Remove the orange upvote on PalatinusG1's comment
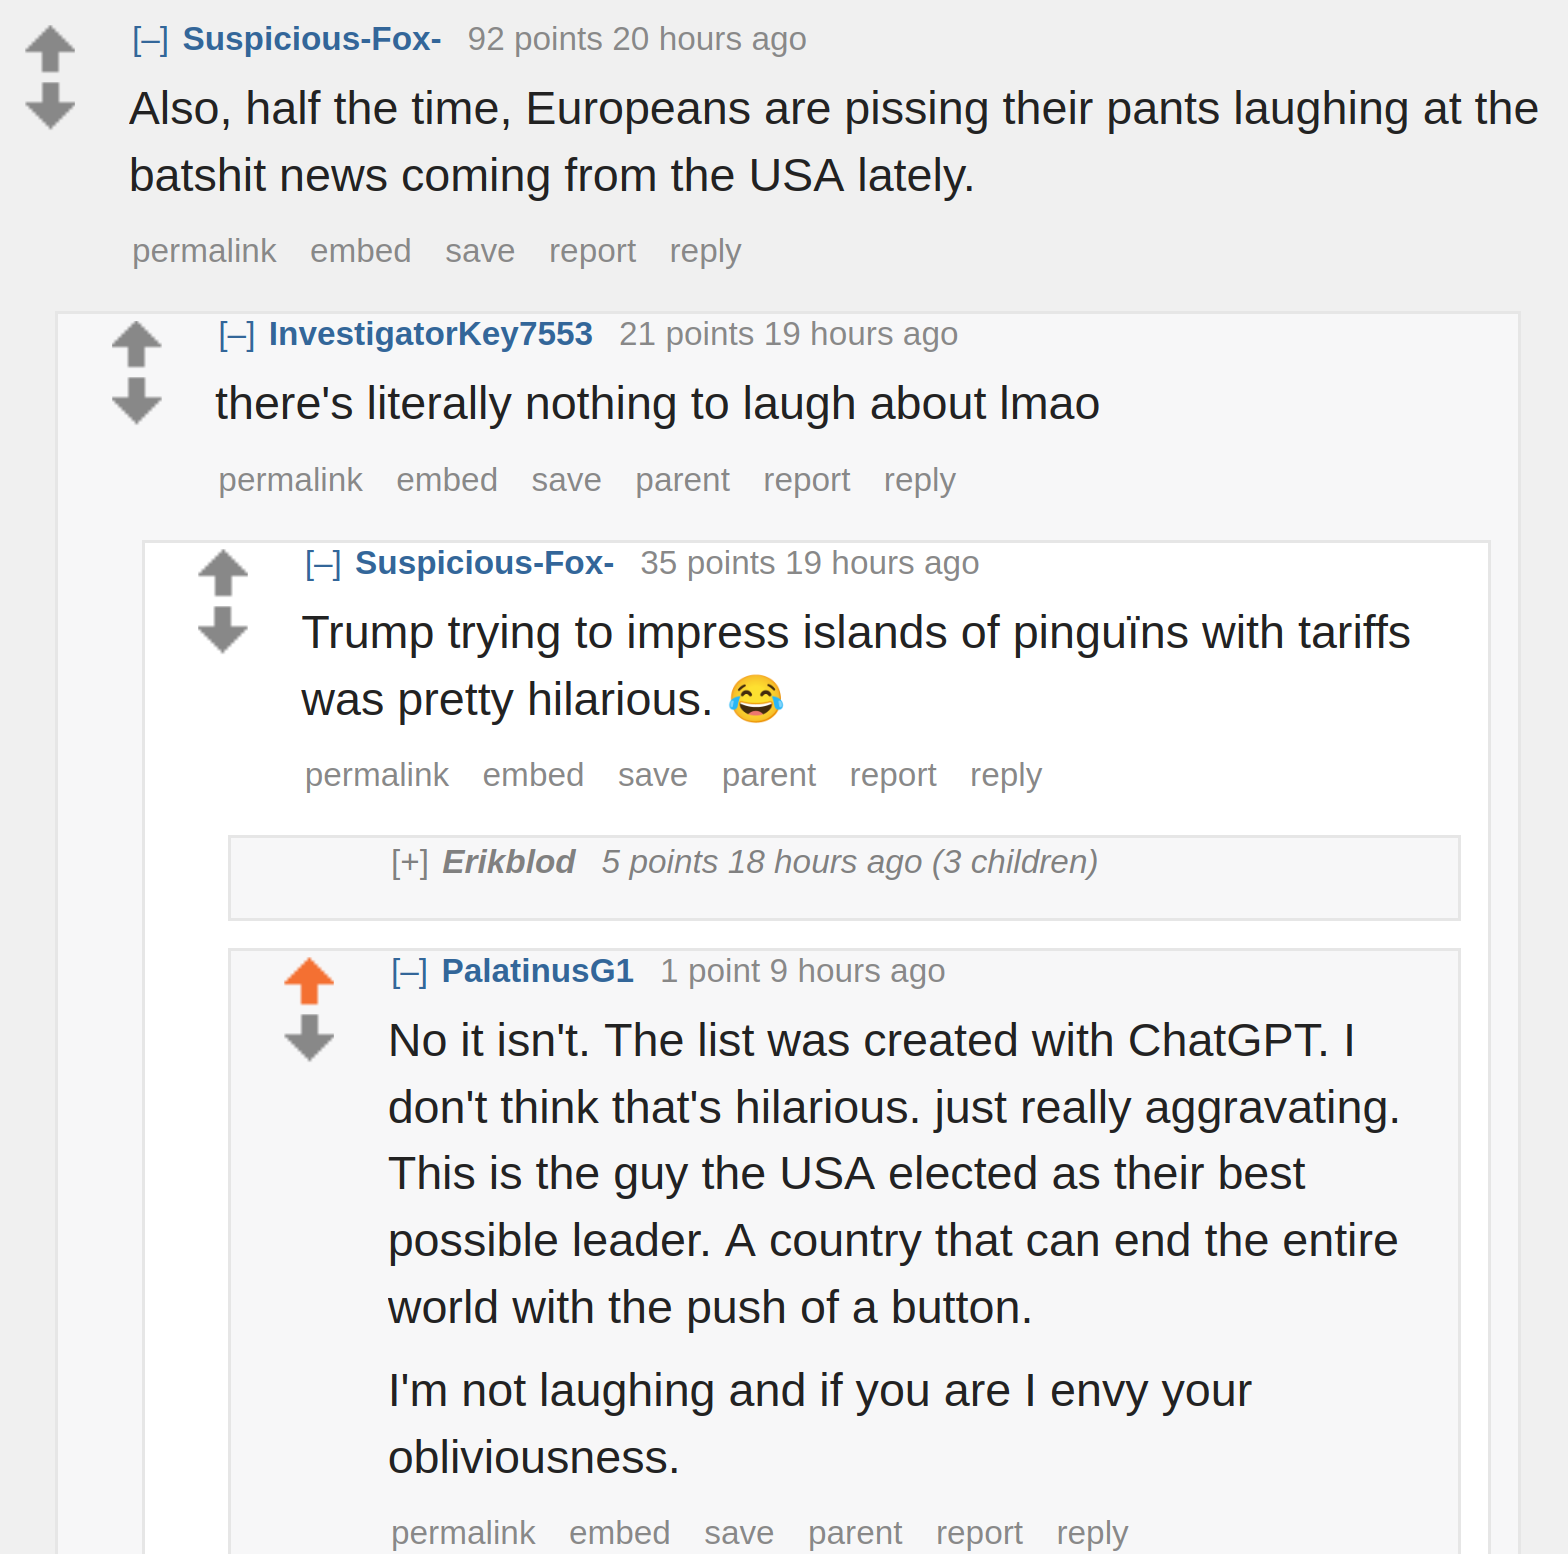This screenshot has width=1568, height=1554. (309, 981)
